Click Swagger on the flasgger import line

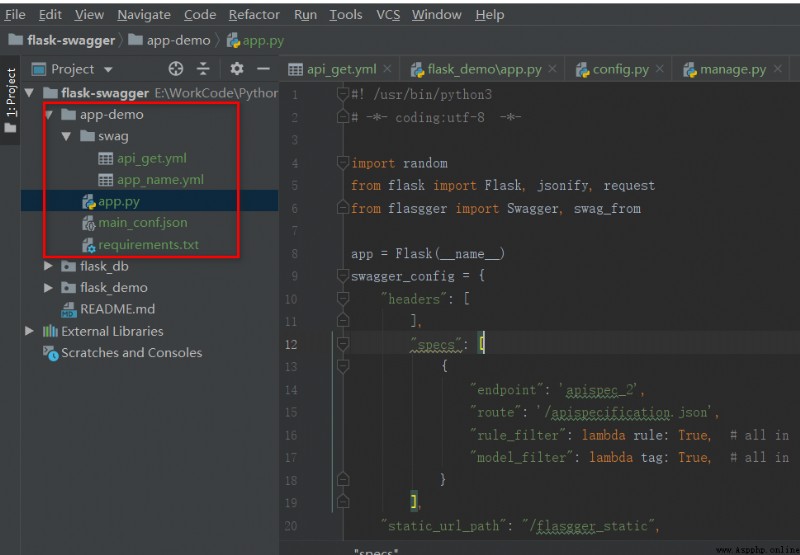tap(533, 209)
